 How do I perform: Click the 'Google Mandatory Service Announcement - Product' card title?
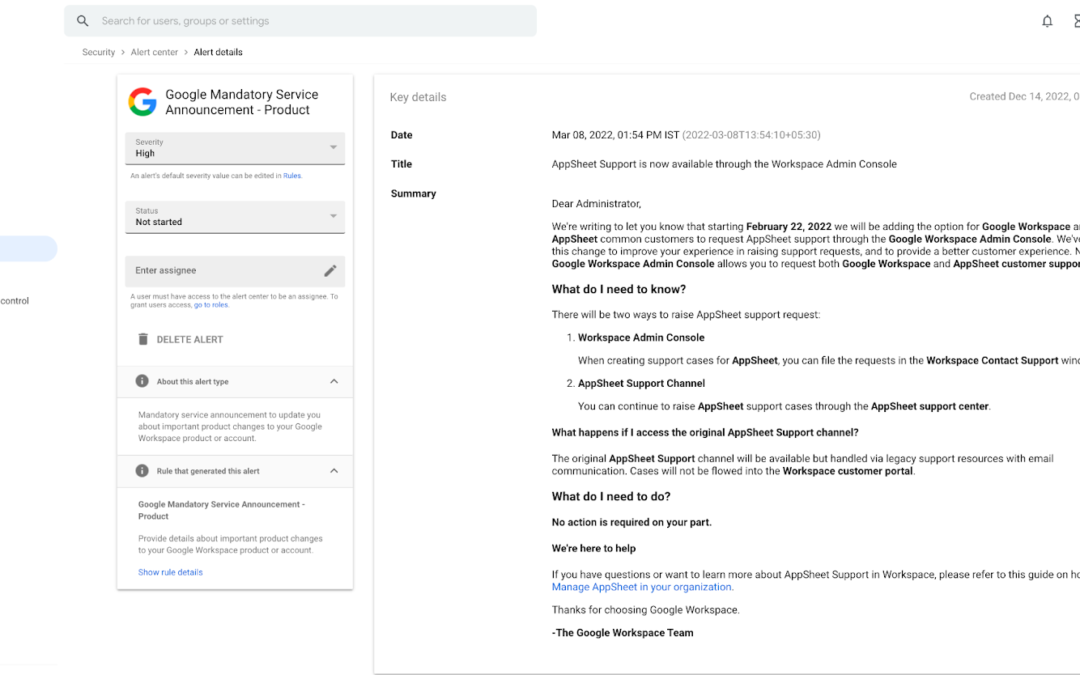(x=242, y=102)
